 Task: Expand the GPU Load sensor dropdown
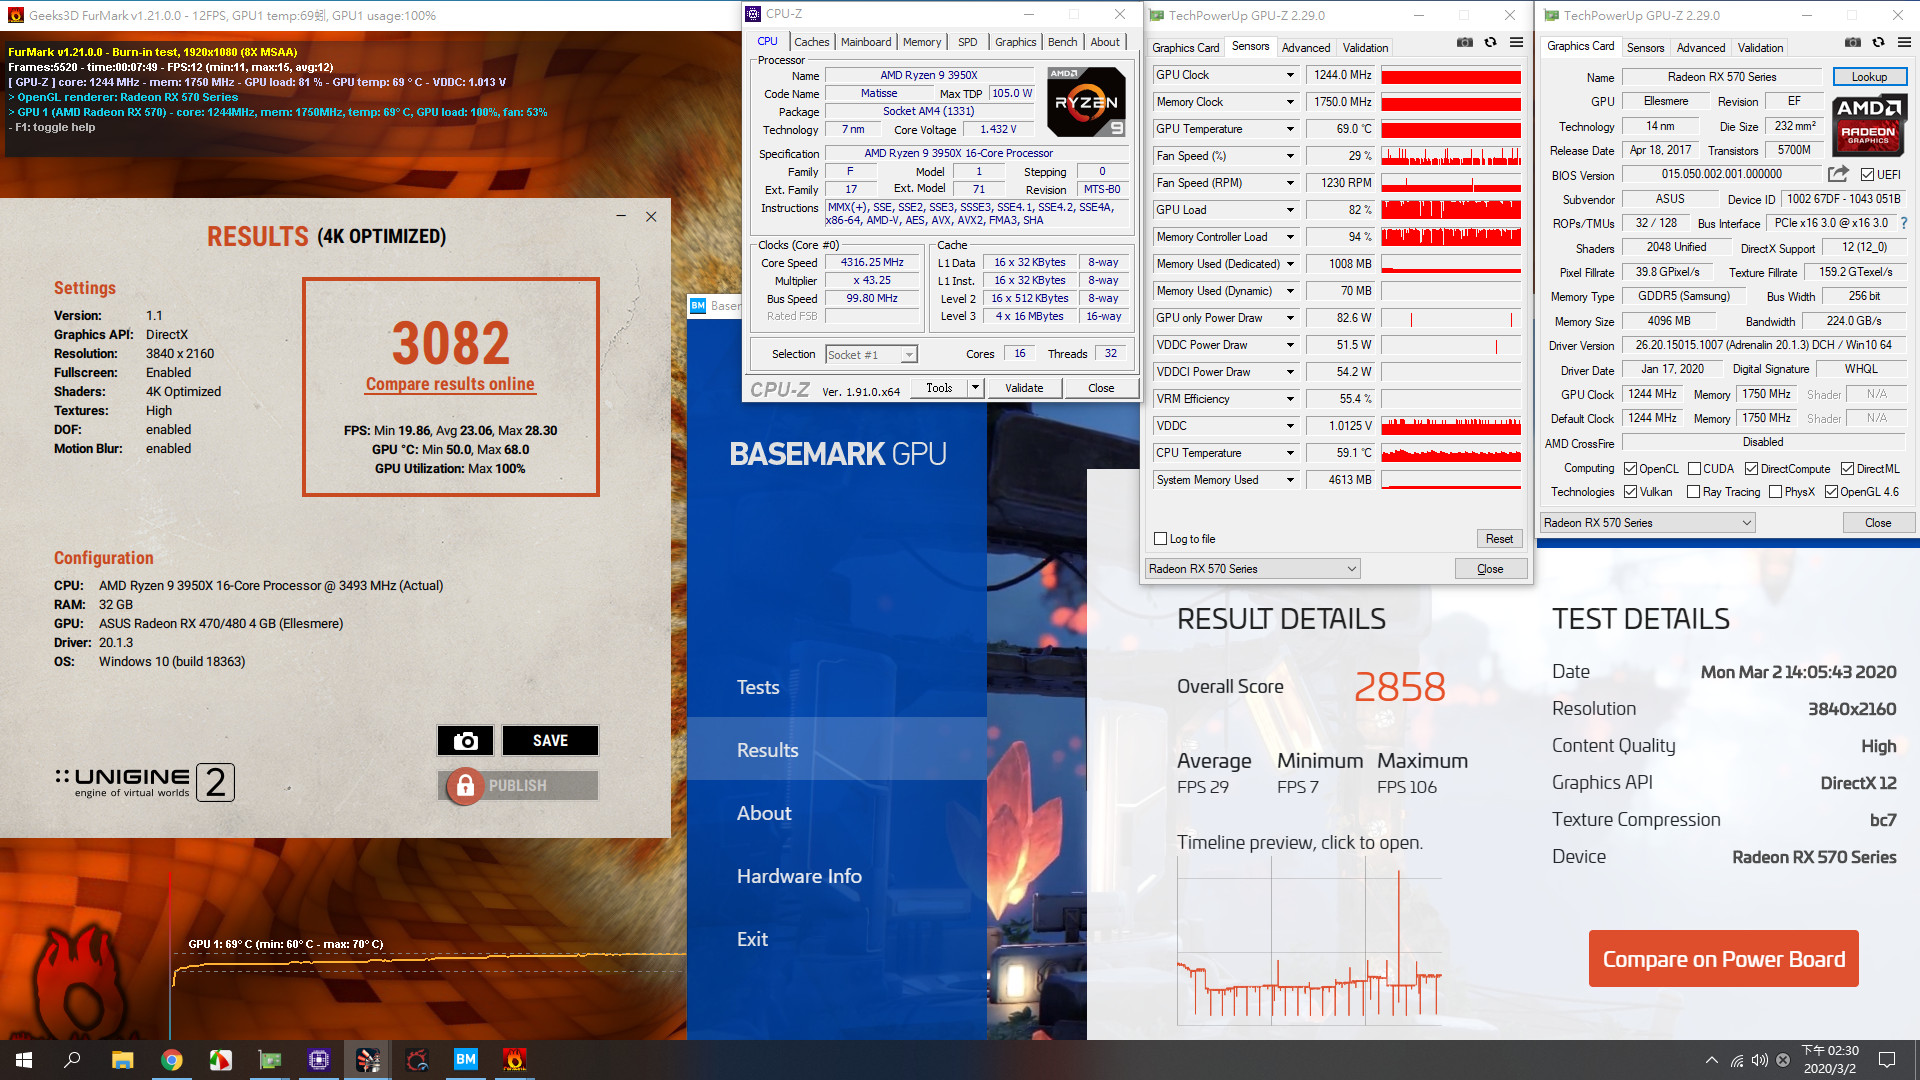point(1290,210)
